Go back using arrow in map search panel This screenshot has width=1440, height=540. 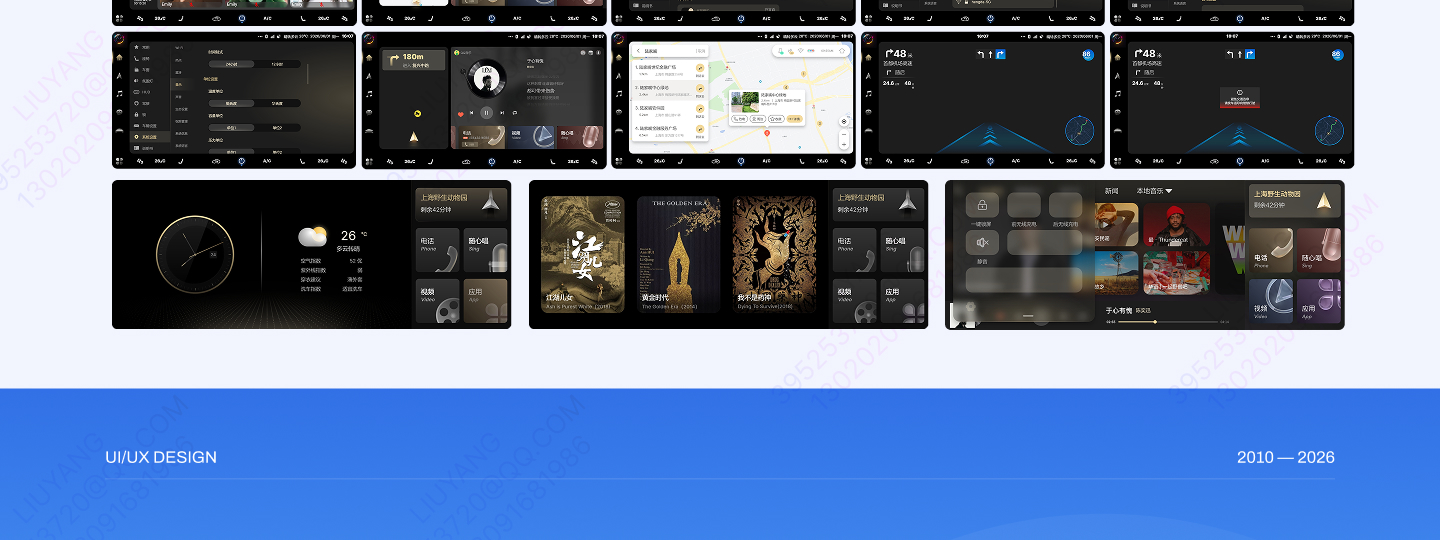tap(638, 50)
